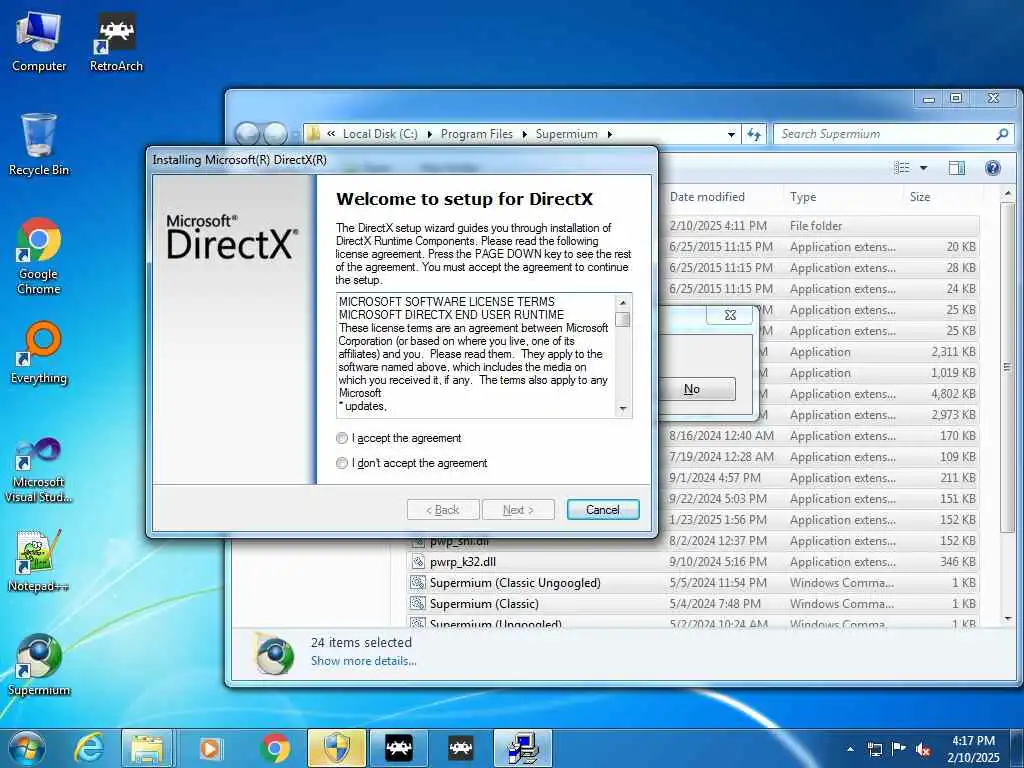Select 'Supermium (Classic)' file row
Viewport: 1024px width, 768px height.
click(x=484, y=603)
